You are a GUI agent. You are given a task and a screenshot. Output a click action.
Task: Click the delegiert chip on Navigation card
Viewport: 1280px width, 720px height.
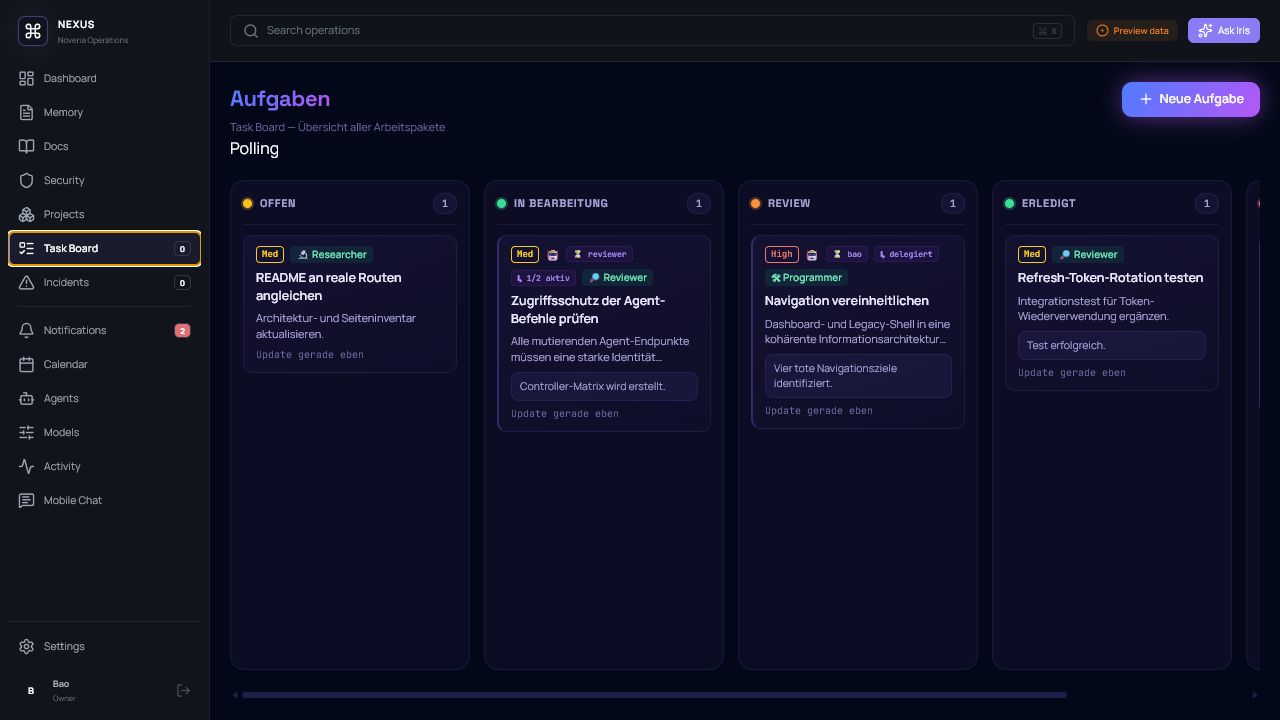906,254
